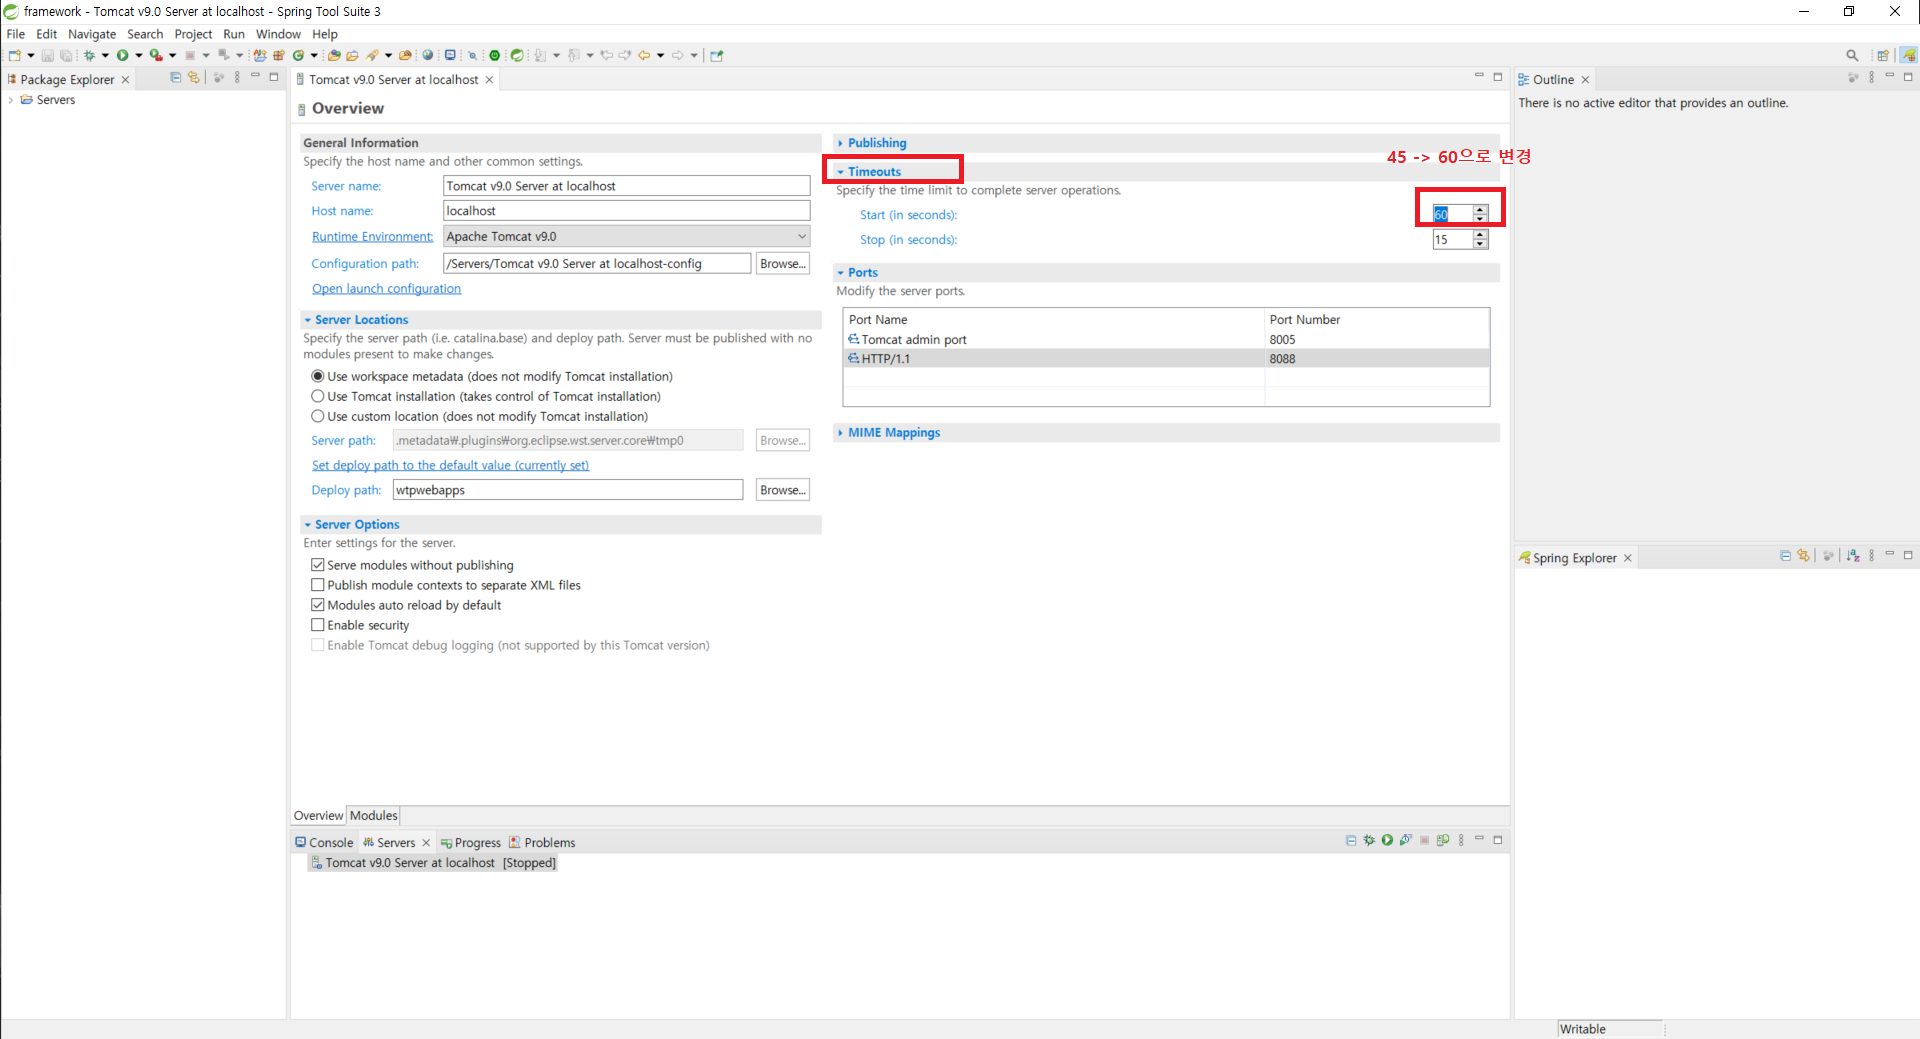Collapse the Ports section
This screenshot has height=1039, width=1920.
pyautogui.click(x=840, y=273)
